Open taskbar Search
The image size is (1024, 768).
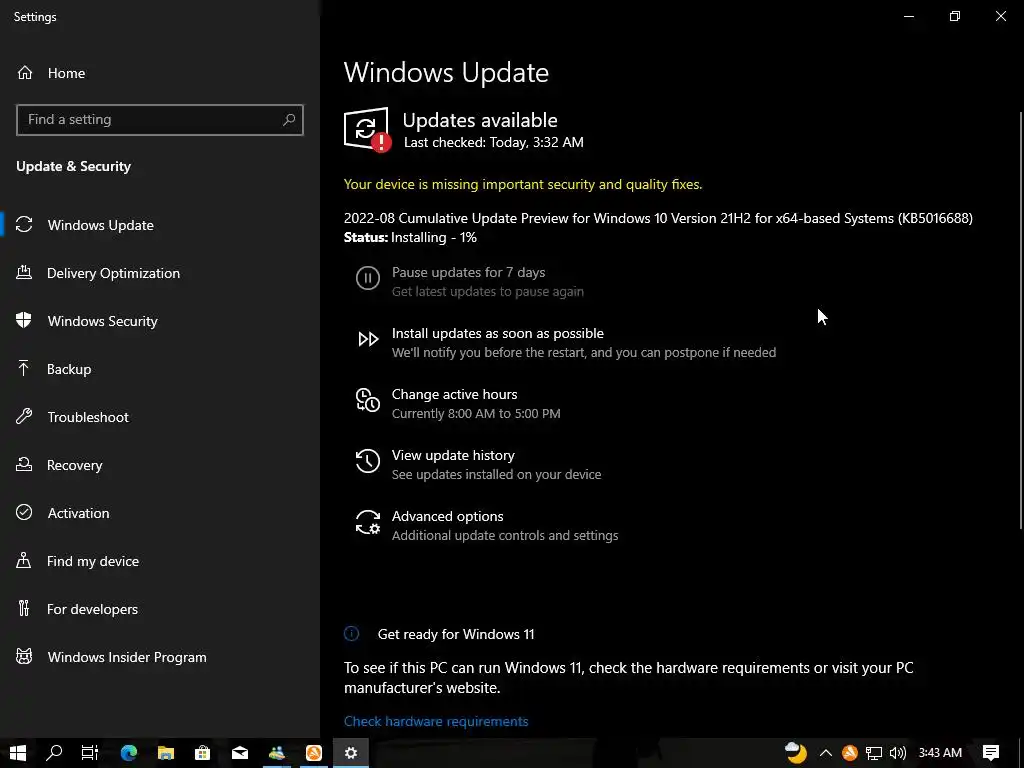click(54, 753)
